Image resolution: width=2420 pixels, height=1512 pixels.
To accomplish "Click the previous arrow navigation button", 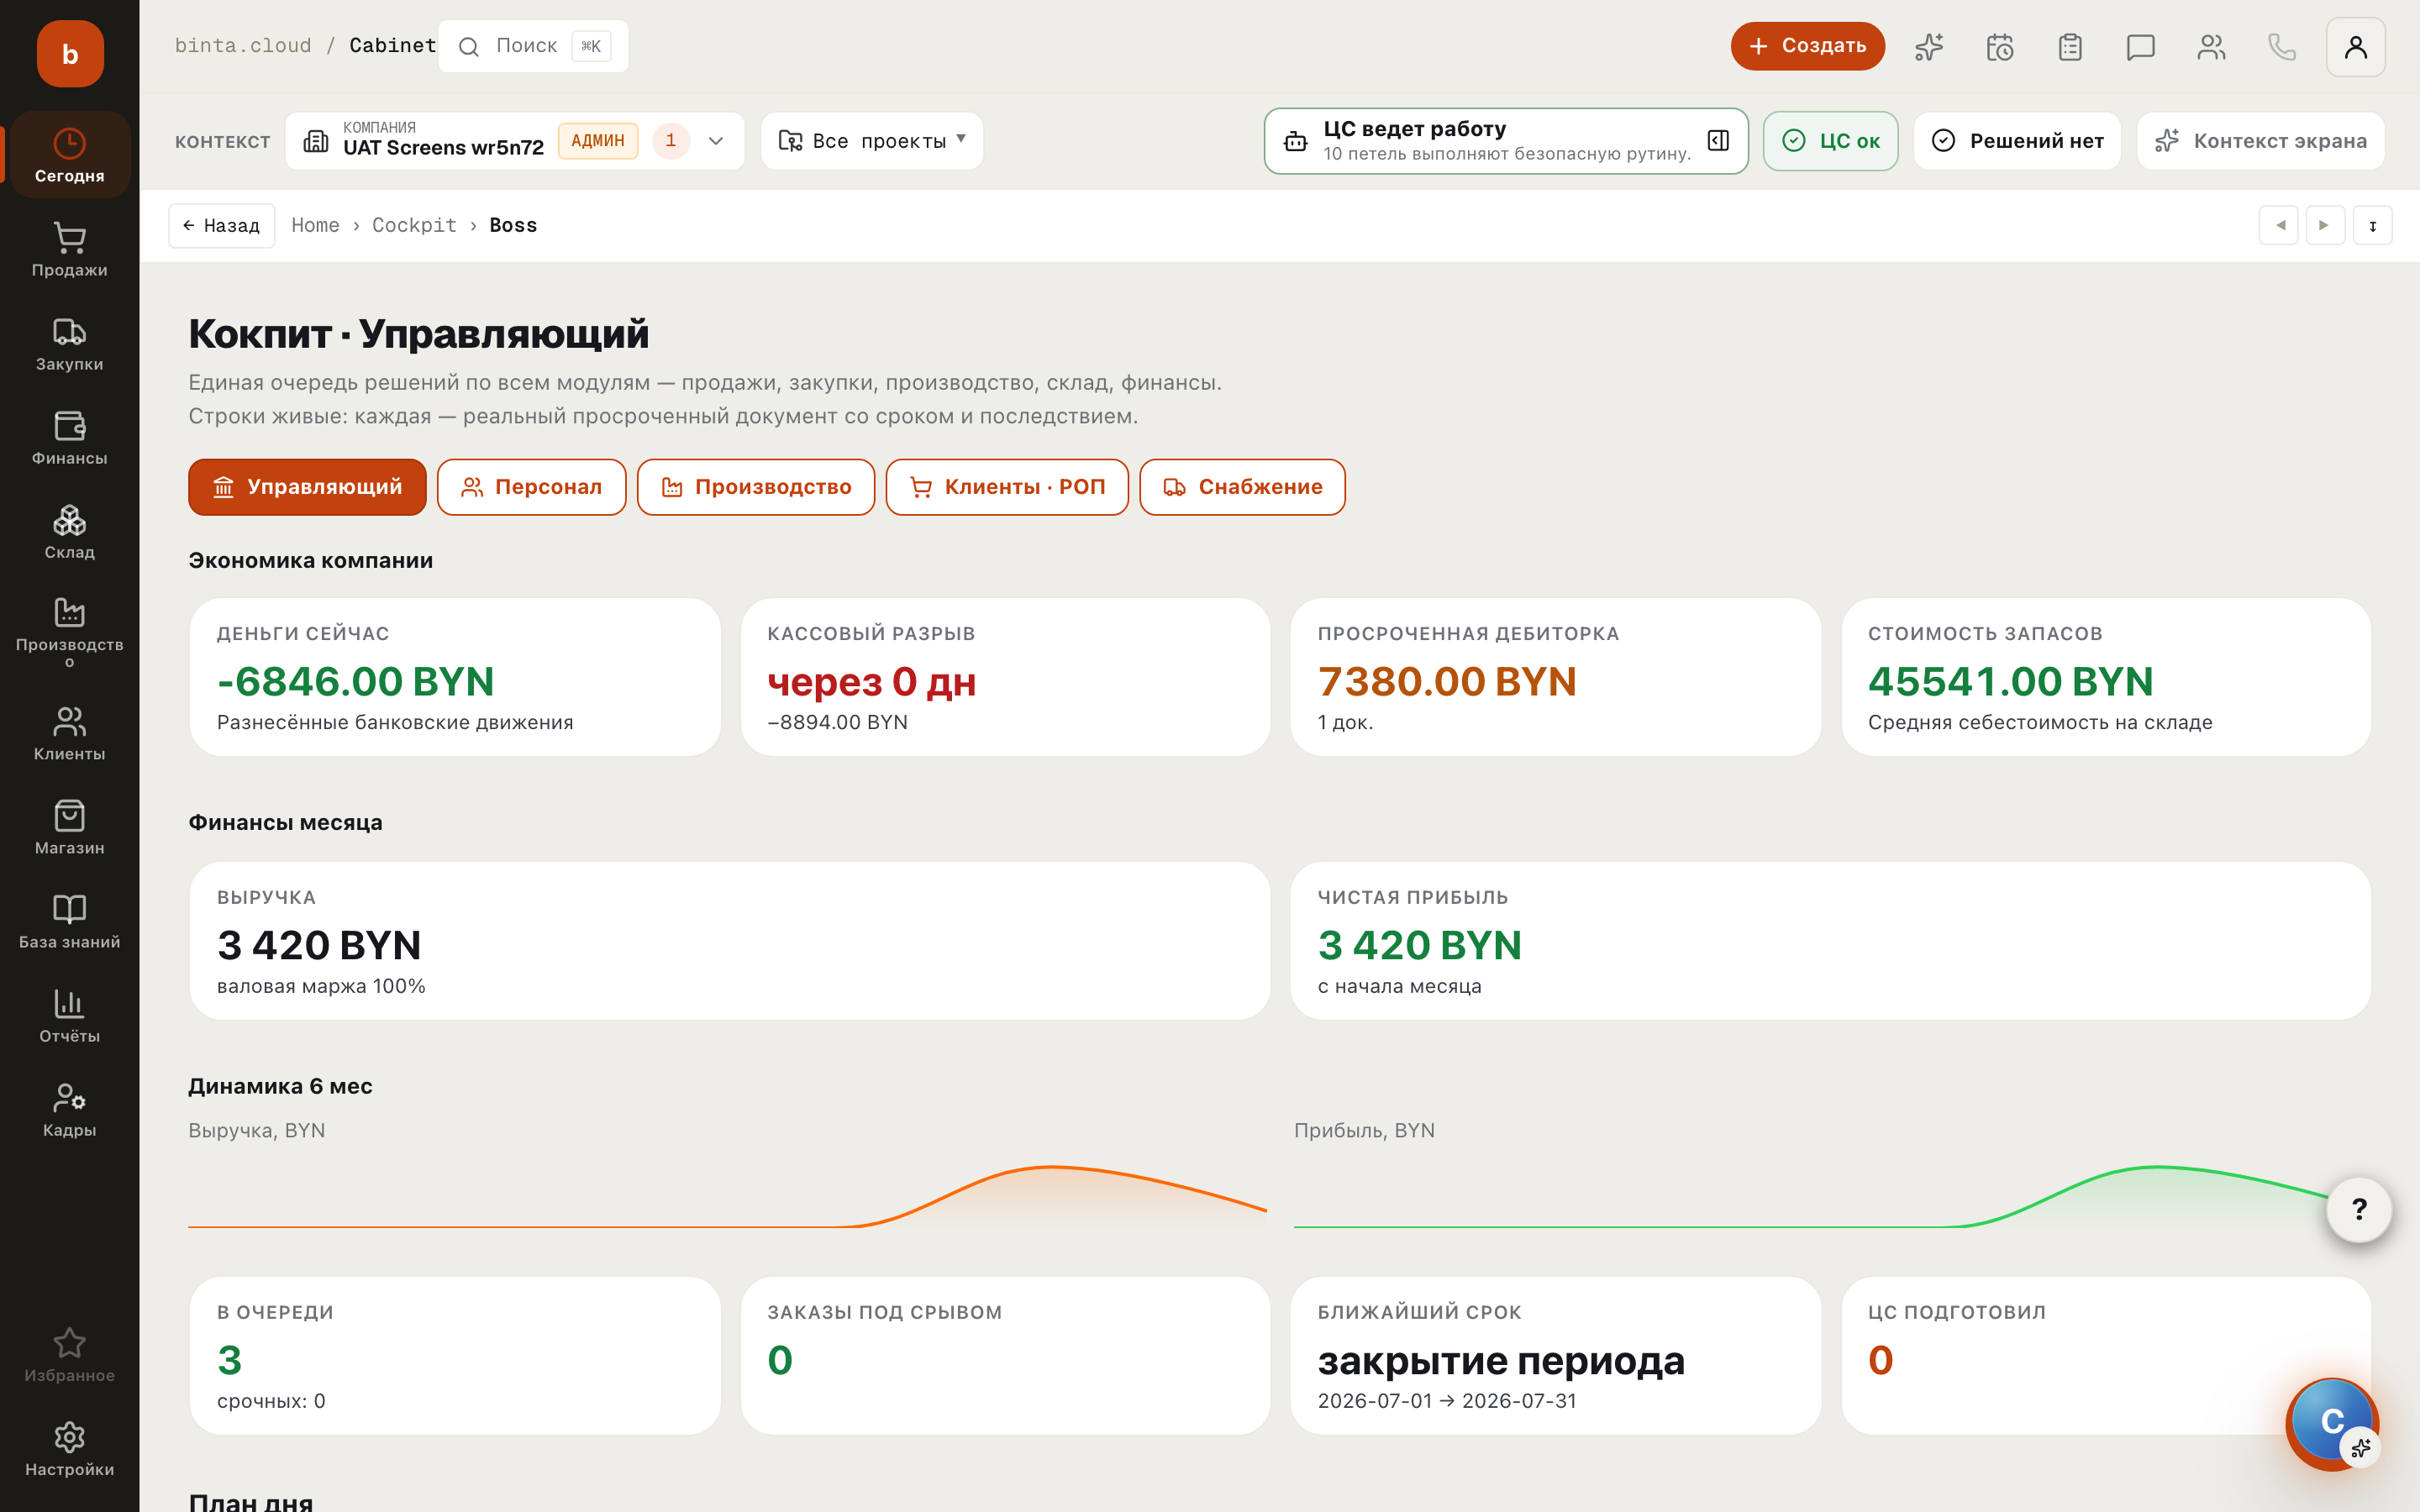I will [x=2278, y=225].
